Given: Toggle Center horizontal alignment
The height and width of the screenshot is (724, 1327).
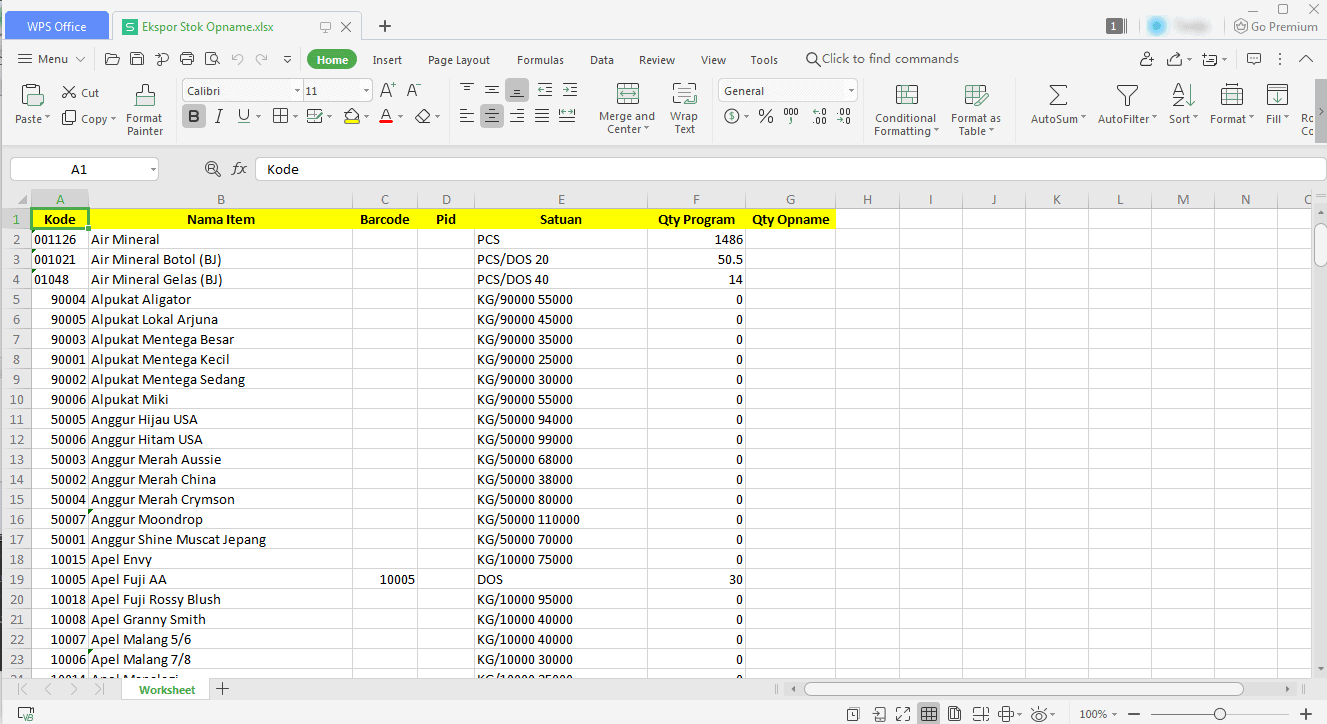Looking at the screenshot, I should [x=492, y=116].
